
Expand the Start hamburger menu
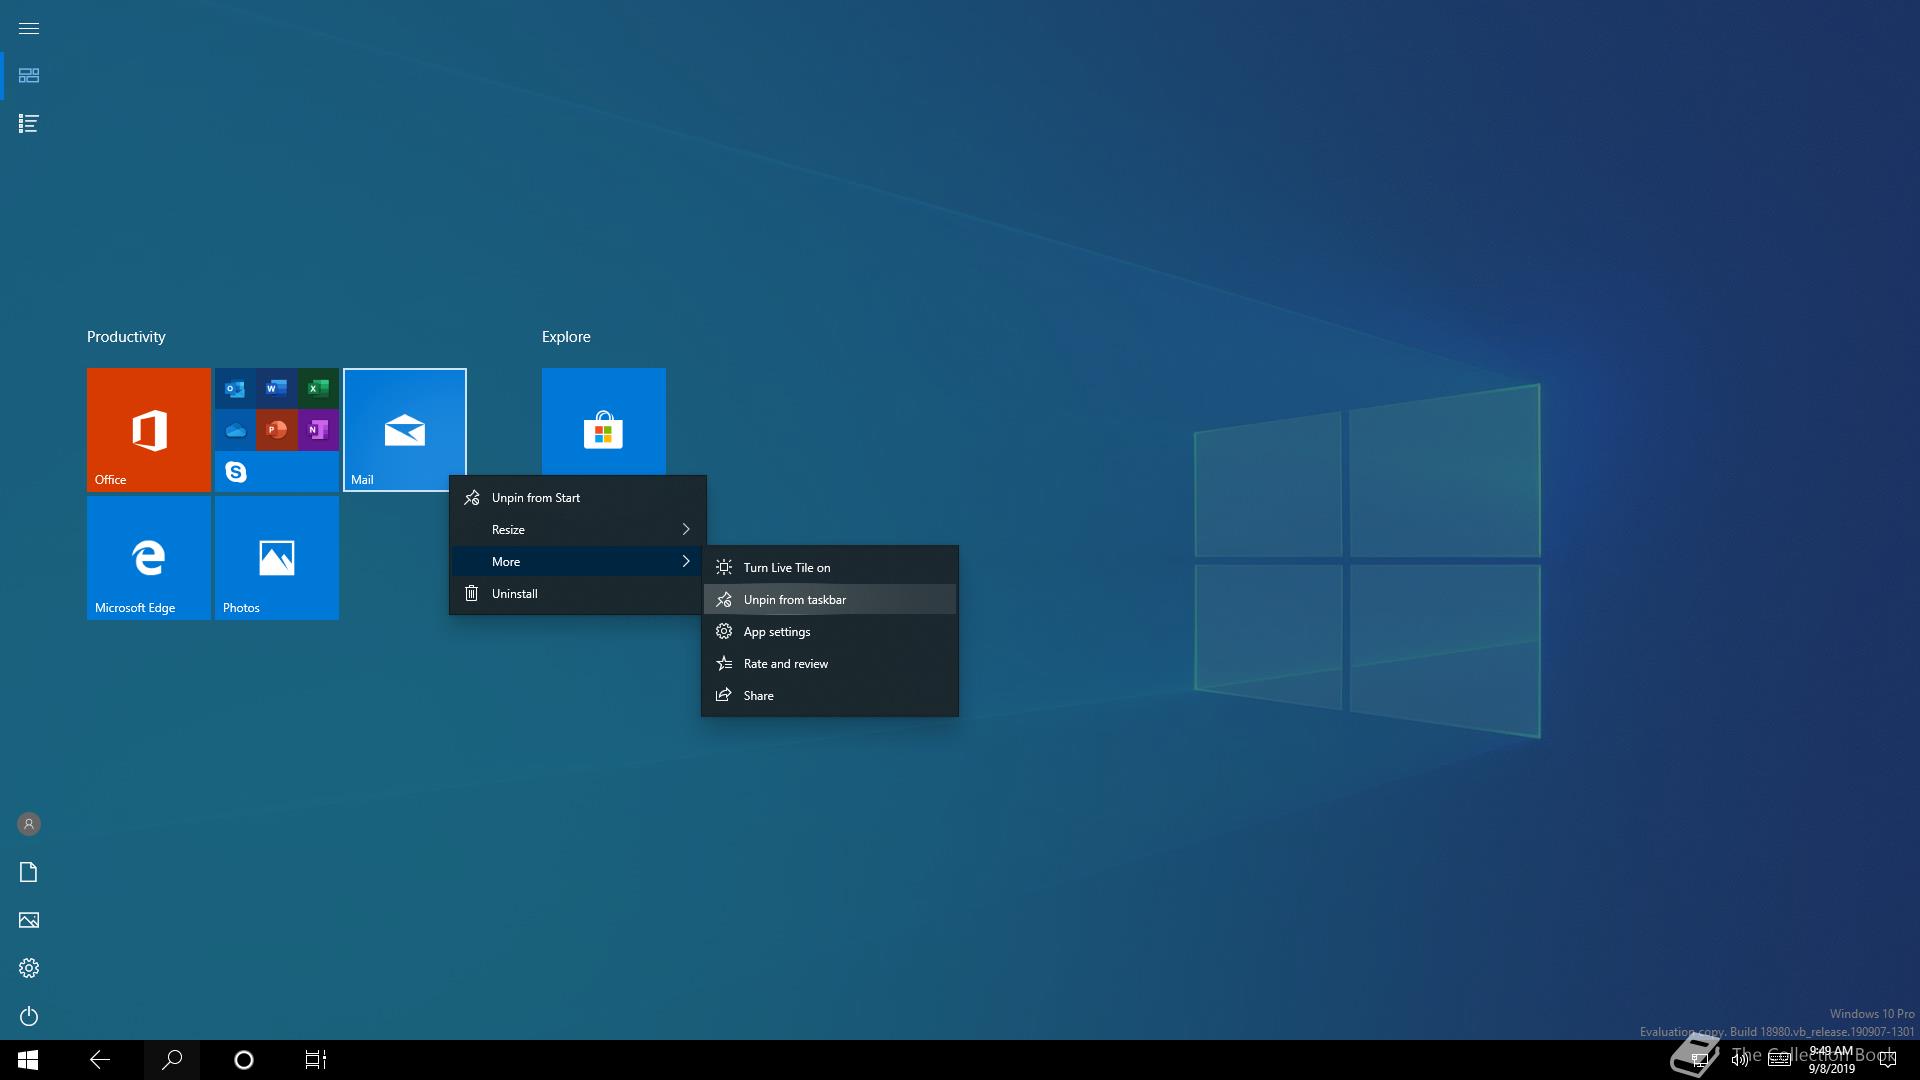29,28
